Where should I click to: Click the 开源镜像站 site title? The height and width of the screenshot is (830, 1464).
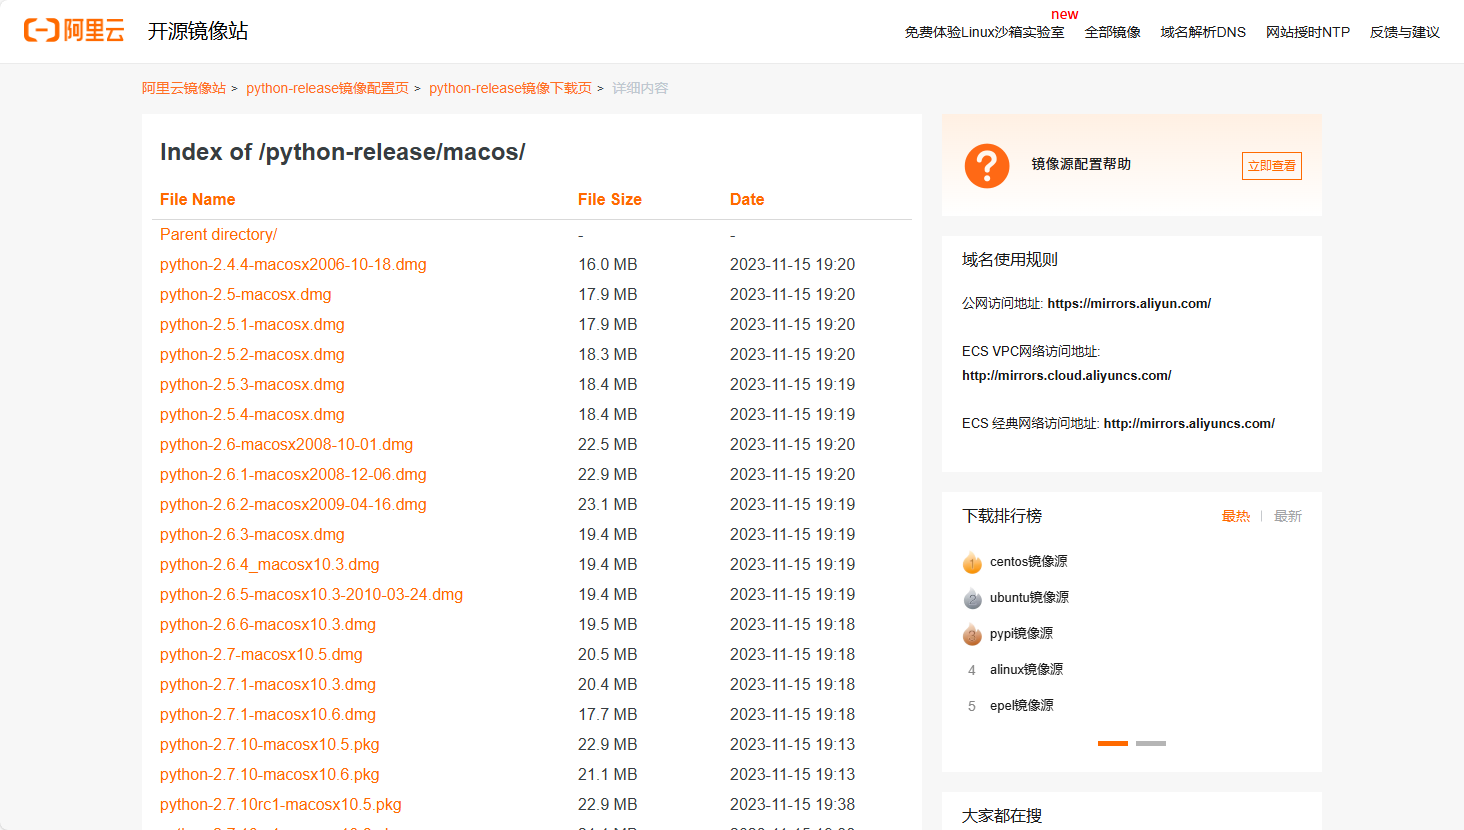[x=198, y=31]
